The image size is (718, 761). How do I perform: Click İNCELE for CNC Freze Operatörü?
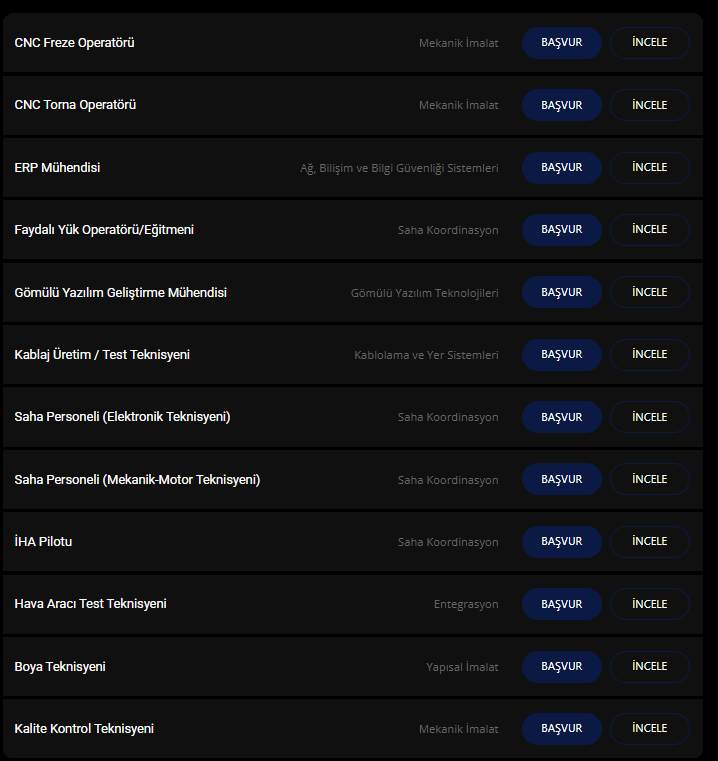pos(650,43)
